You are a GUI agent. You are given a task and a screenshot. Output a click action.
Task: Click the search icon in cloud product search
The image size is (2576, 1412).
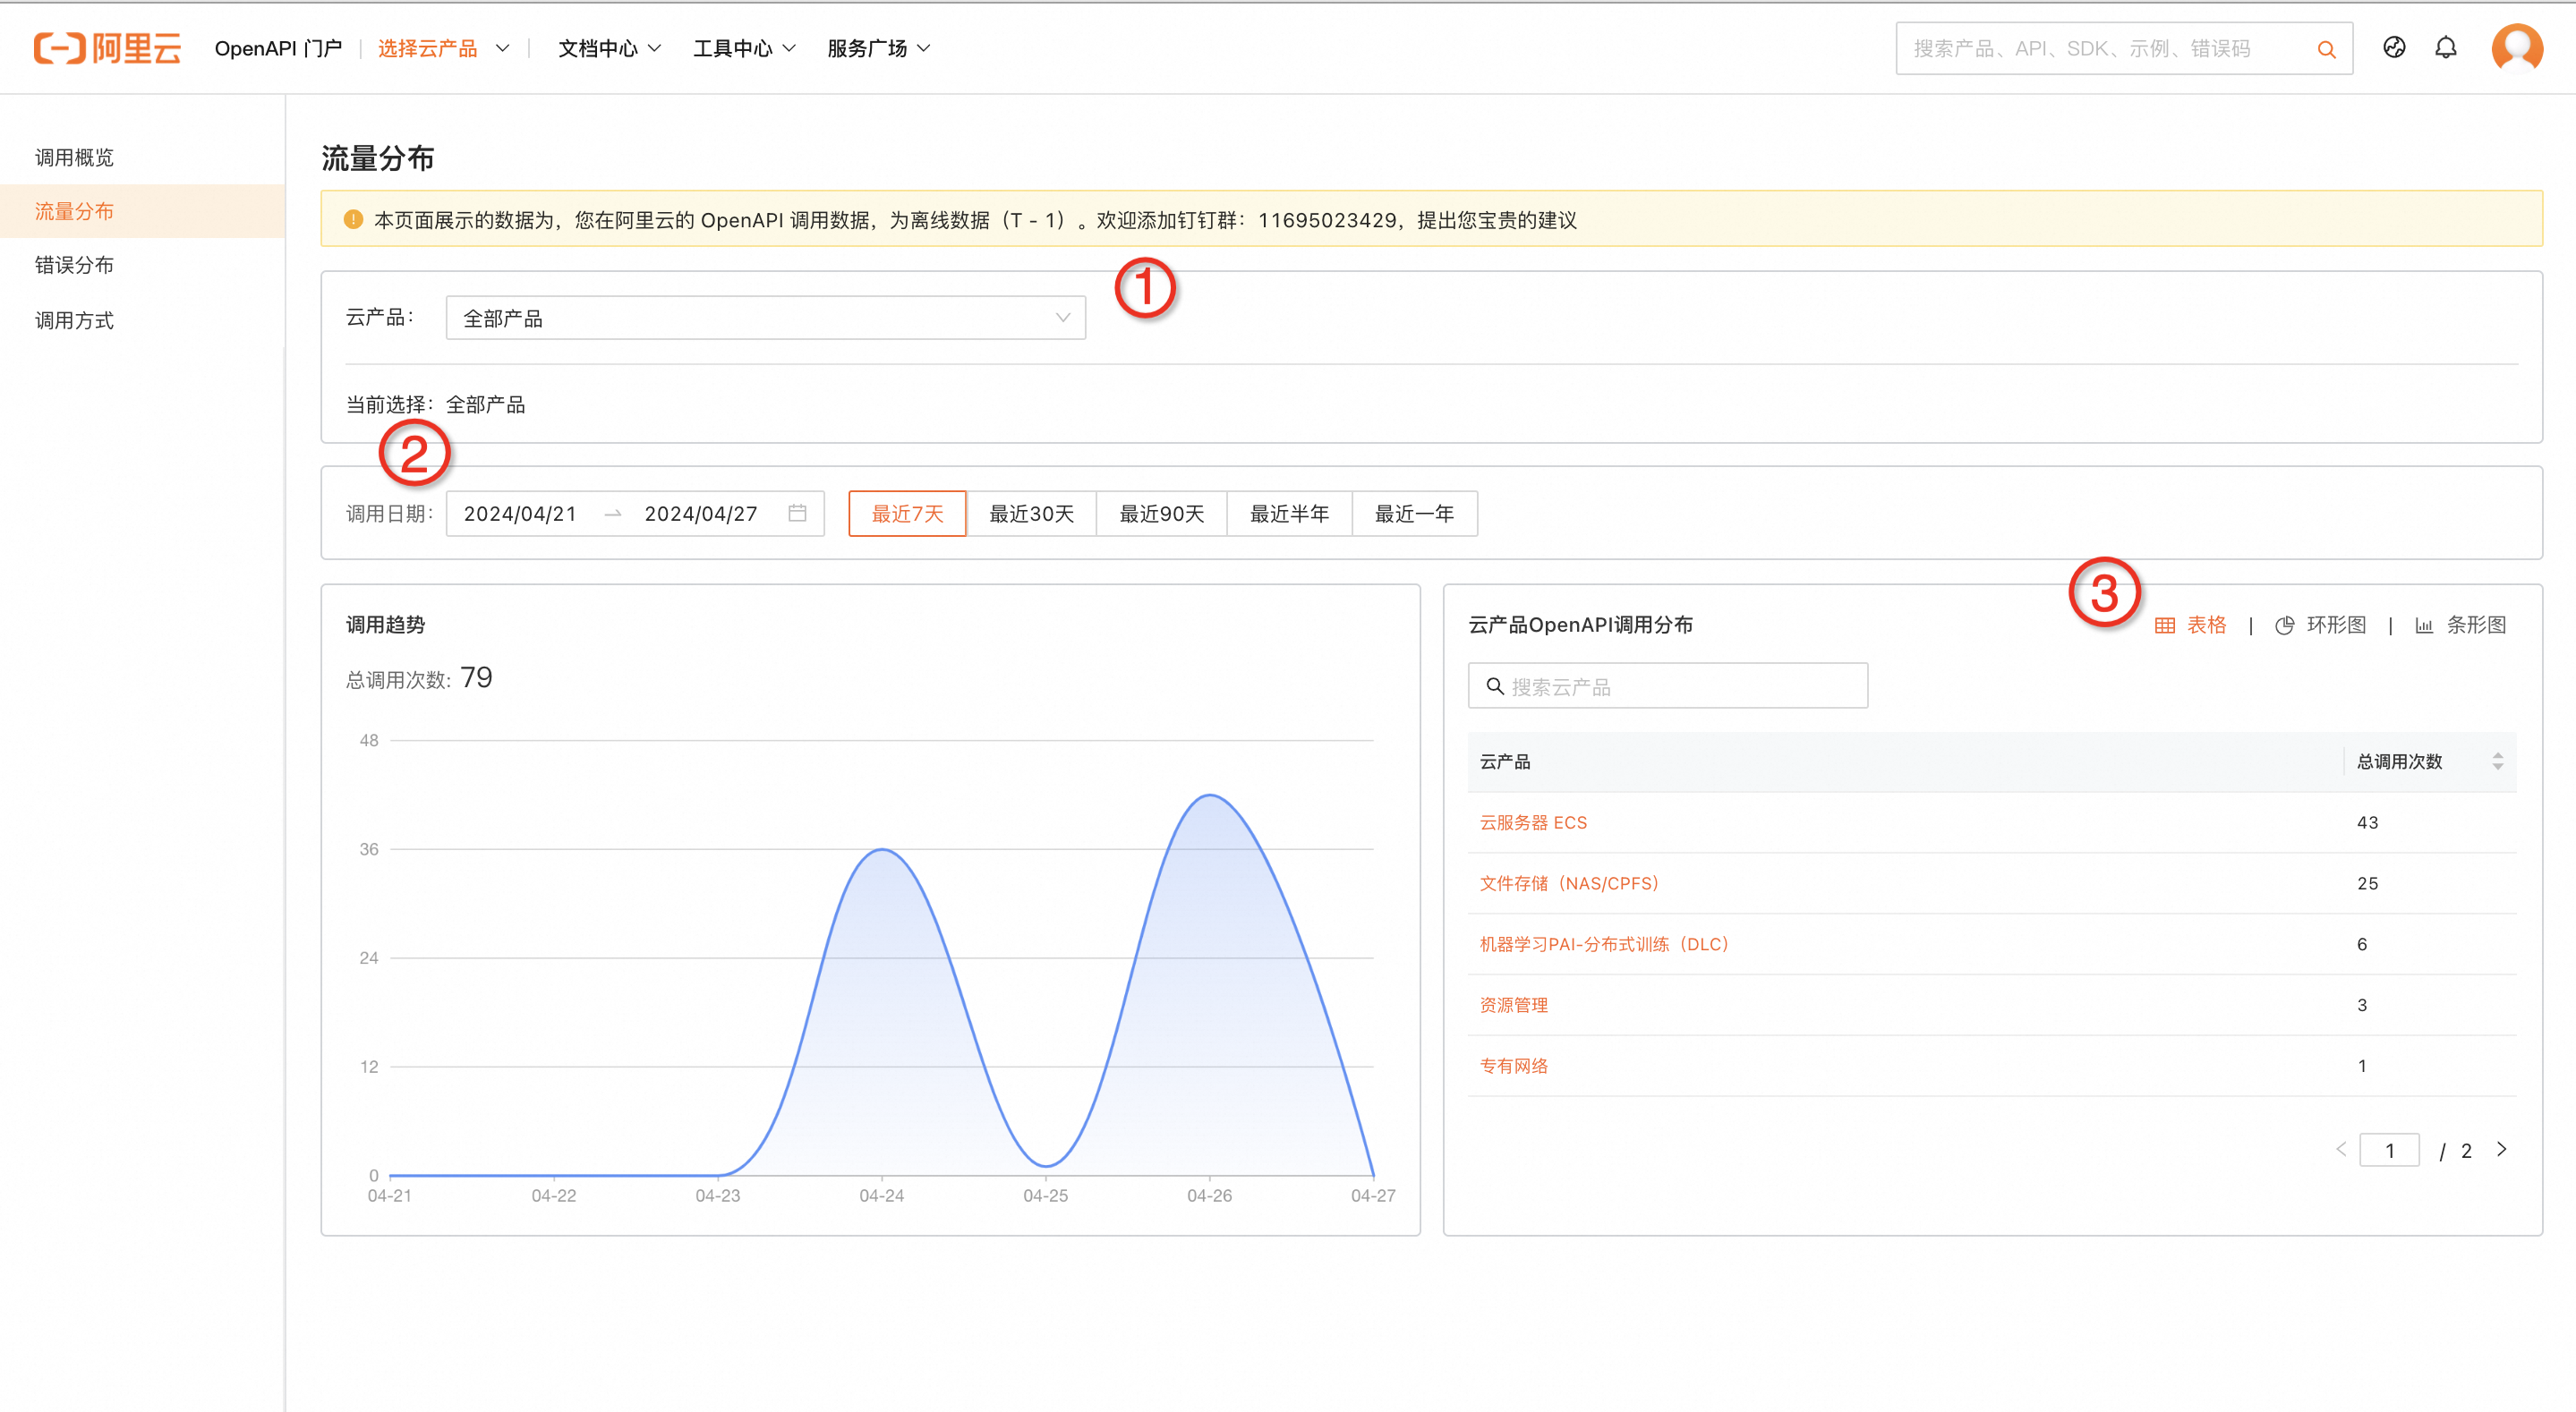click(x=1495, y=686)
